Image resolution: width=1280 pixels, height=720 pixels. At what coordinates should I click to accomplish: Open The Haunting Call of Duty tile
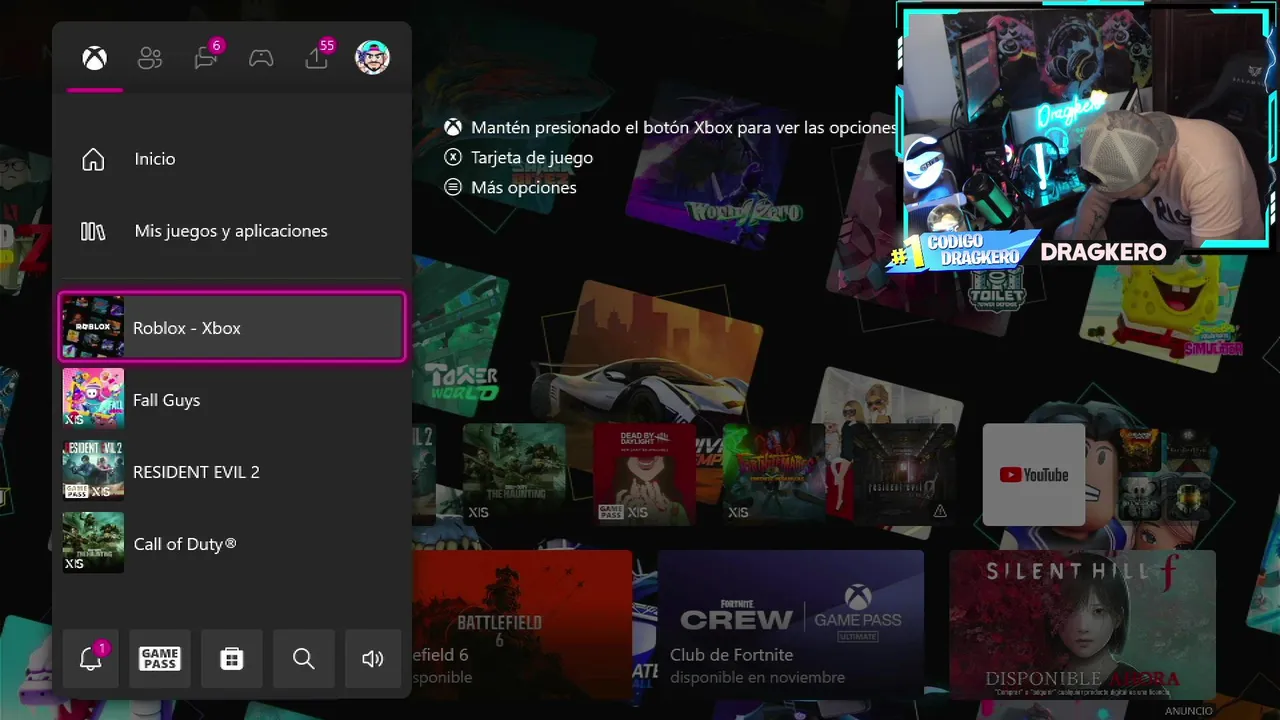click(x=514, y=474)
